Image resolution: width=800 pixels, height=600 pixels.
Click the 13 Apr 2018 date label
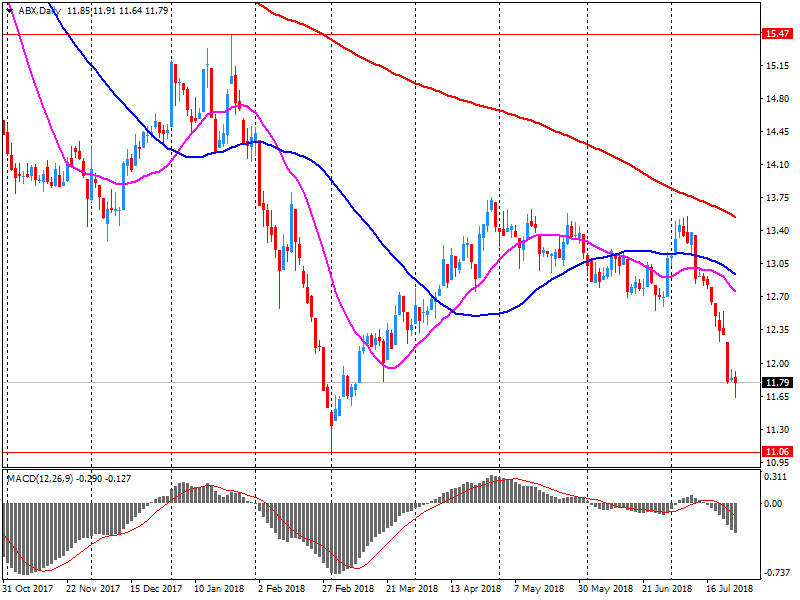pos(476,588)
